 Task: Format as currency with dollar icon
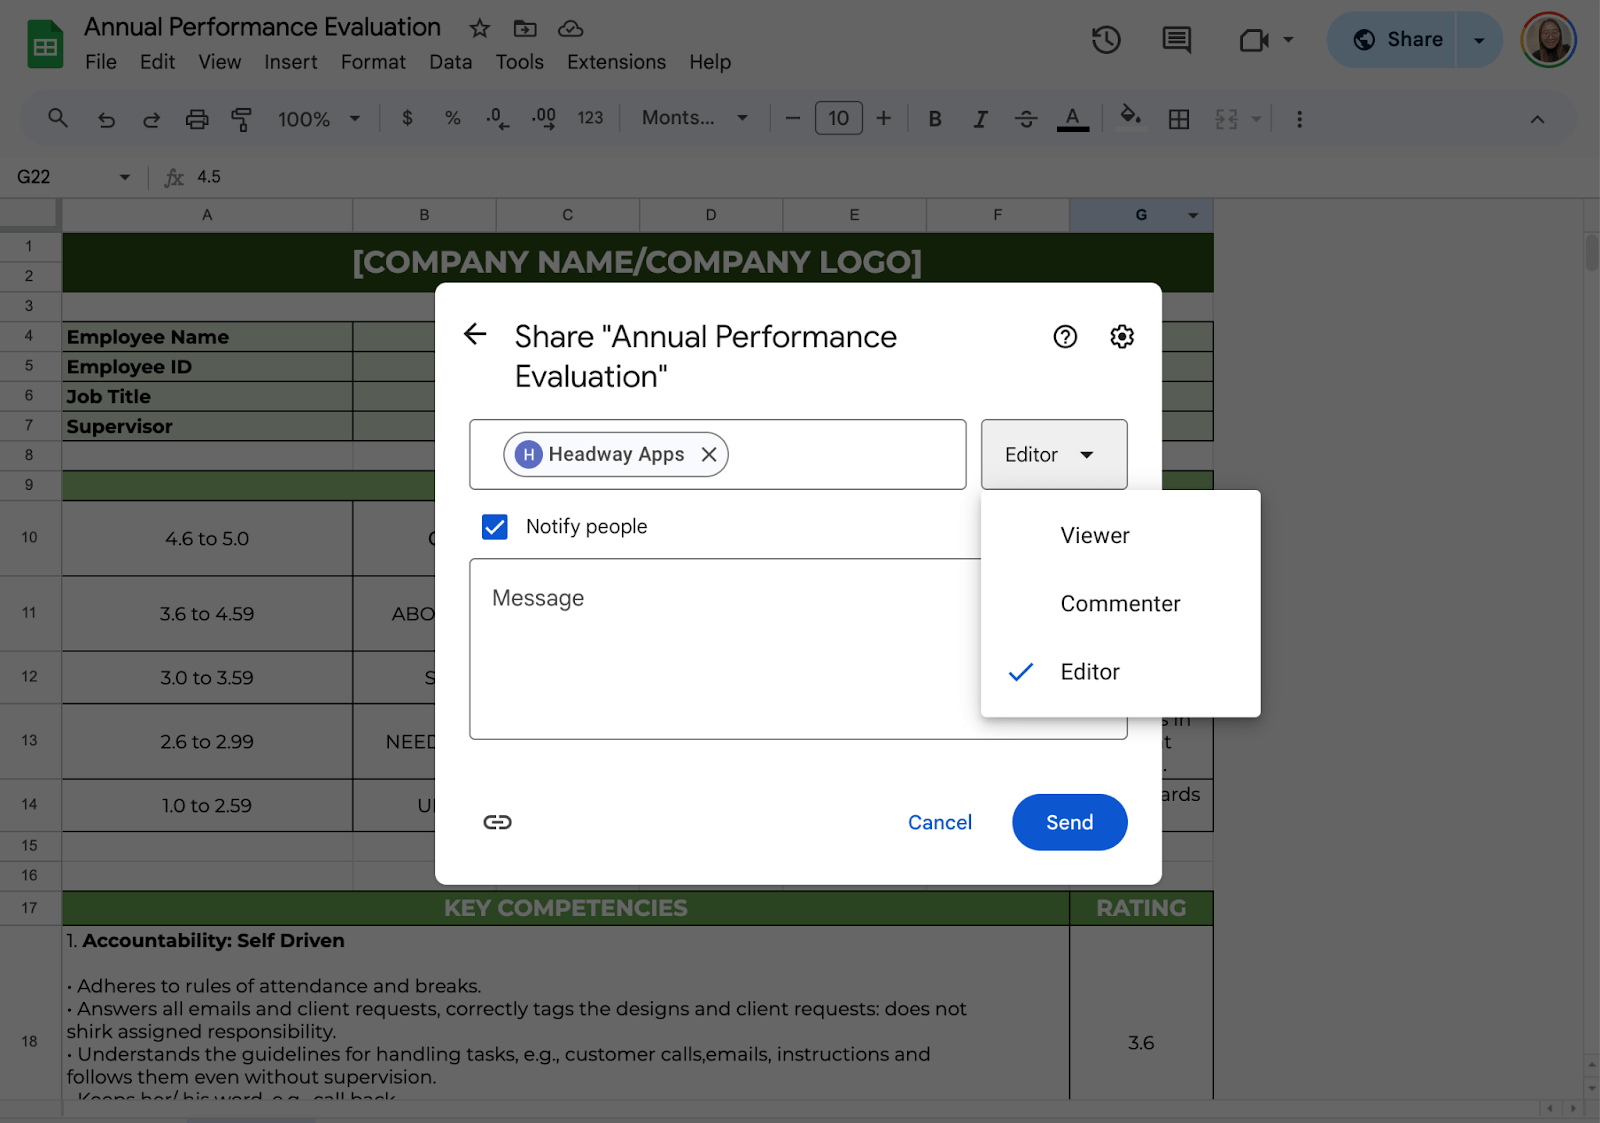[x=407, y=118]
